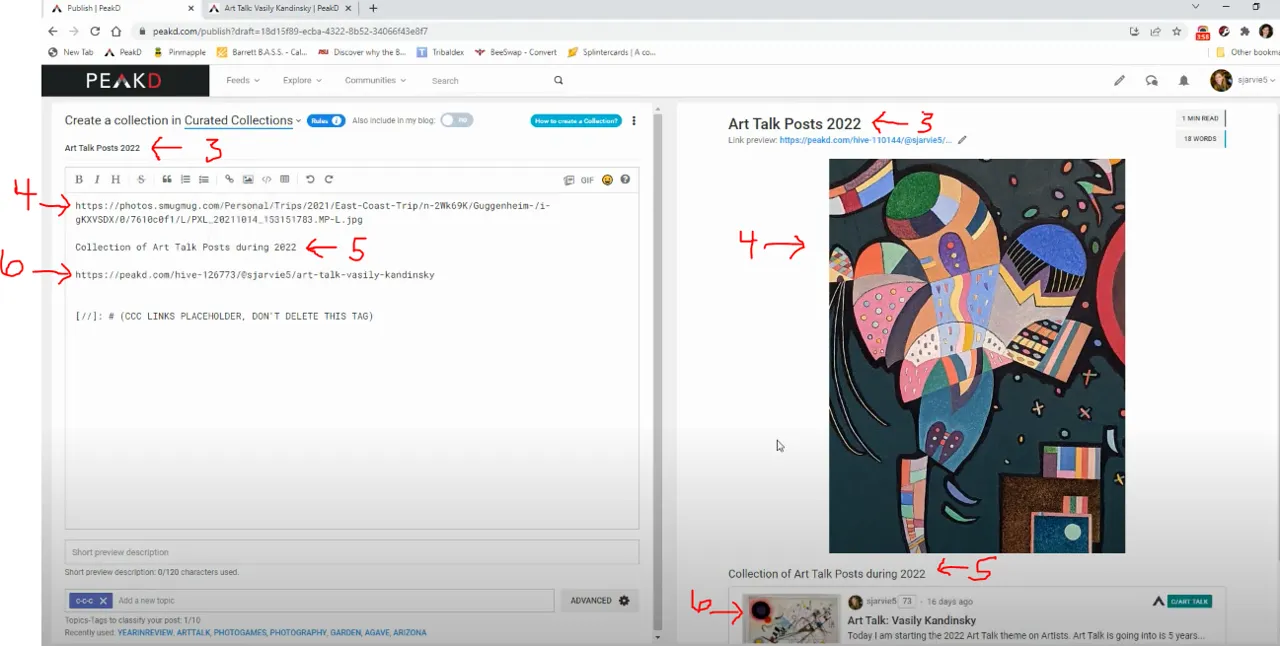
Task: Apply strikethrough formatting
Action: pyautogui.click(x=141, y=180)
